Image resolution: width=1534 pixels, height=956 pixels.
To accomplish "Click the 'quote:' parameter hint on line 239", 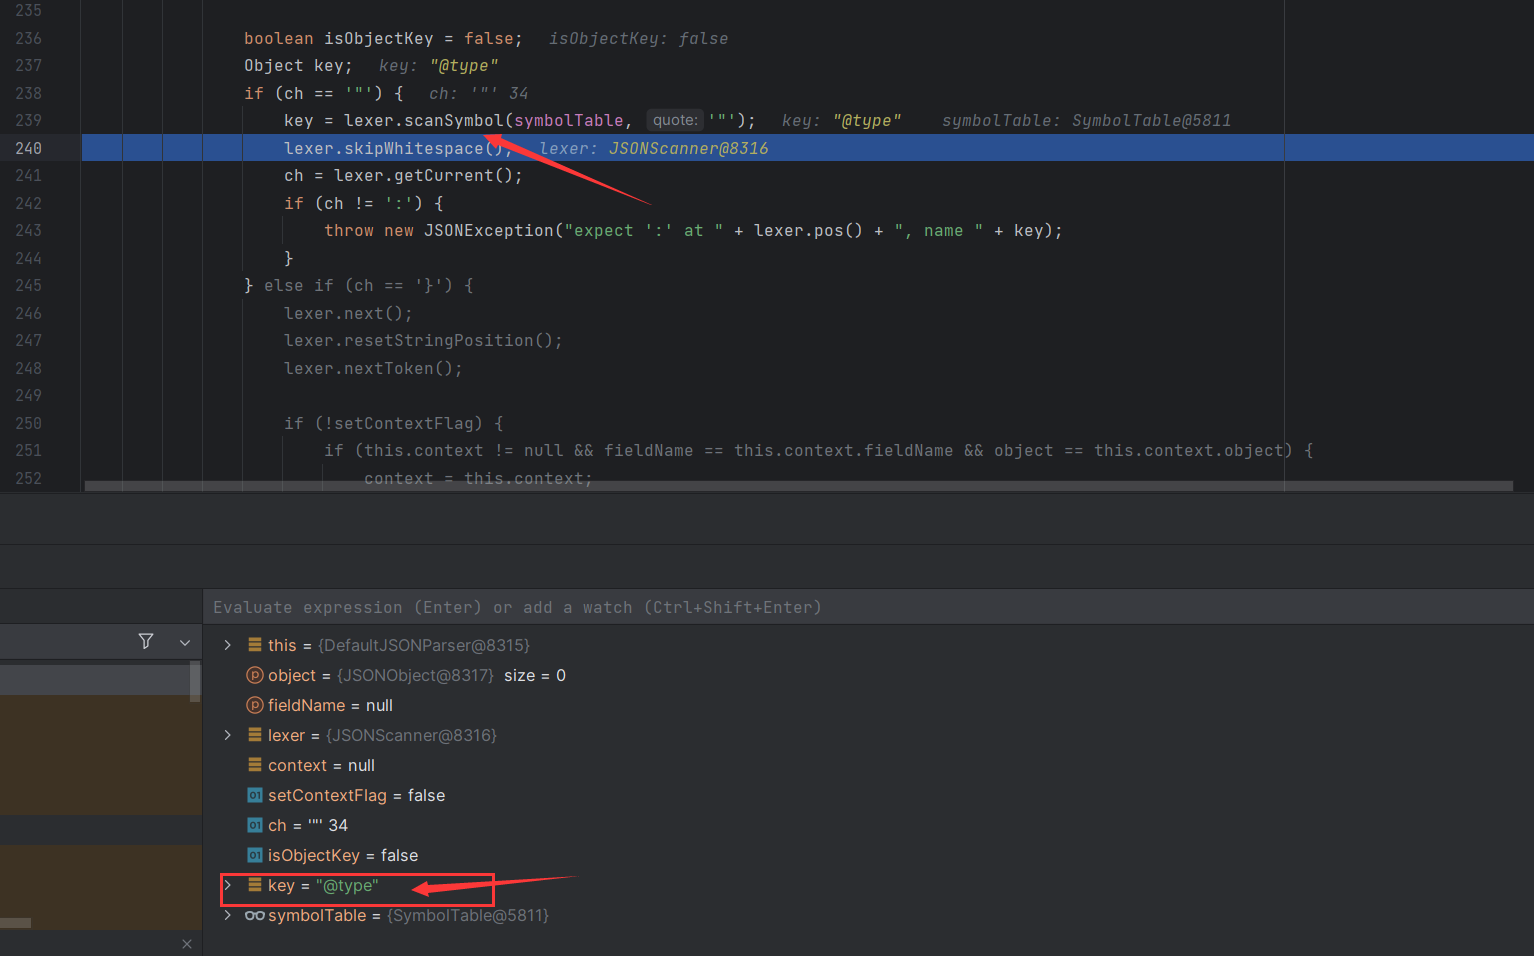I will click(675, 120).
